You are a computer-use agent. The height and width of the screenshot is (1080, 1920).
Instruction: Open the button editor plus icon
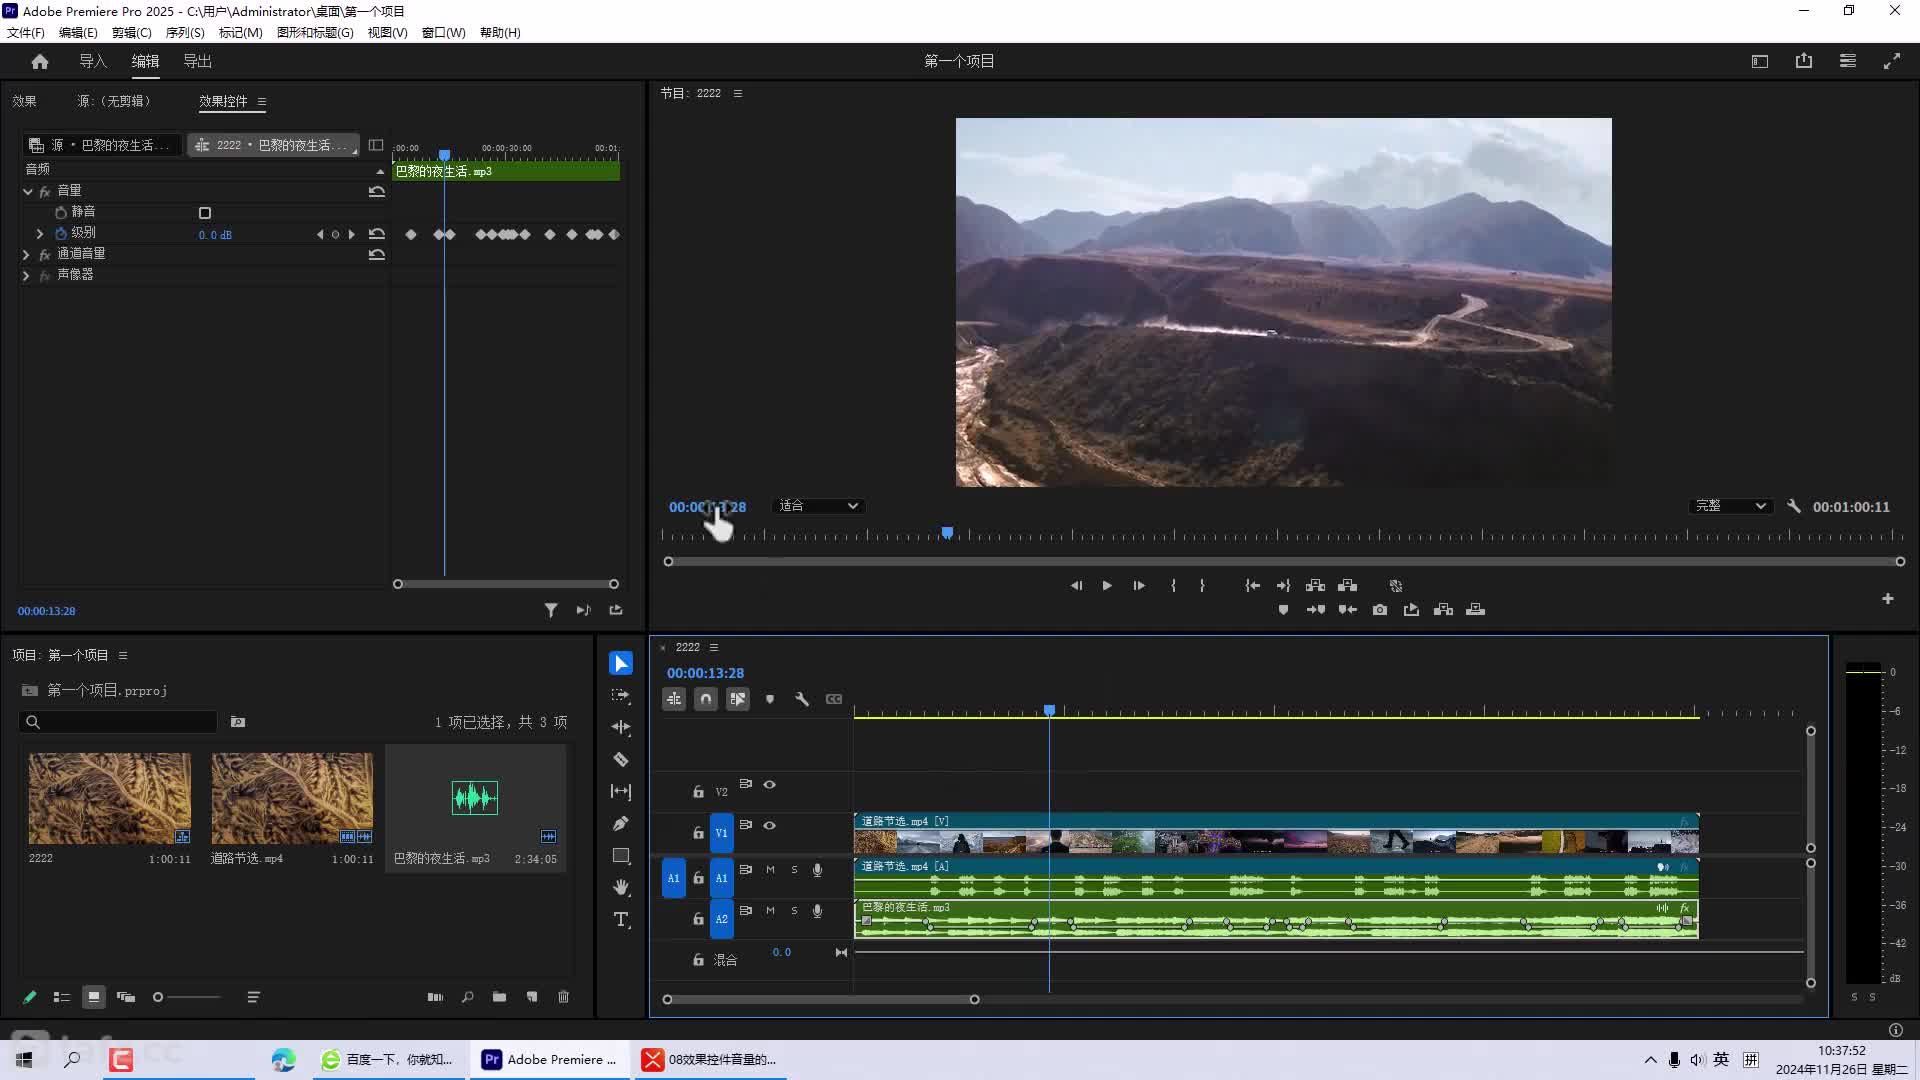tap(1887, 598)
